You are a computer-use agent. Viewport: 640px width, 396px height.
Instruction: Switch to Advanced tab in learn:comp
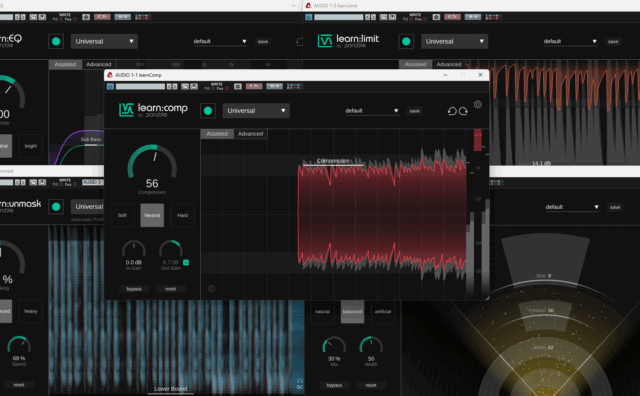(251, 133)
